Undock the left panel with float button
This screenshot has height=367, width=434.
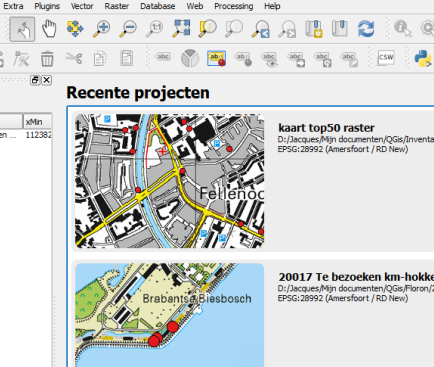coord(35,80)
